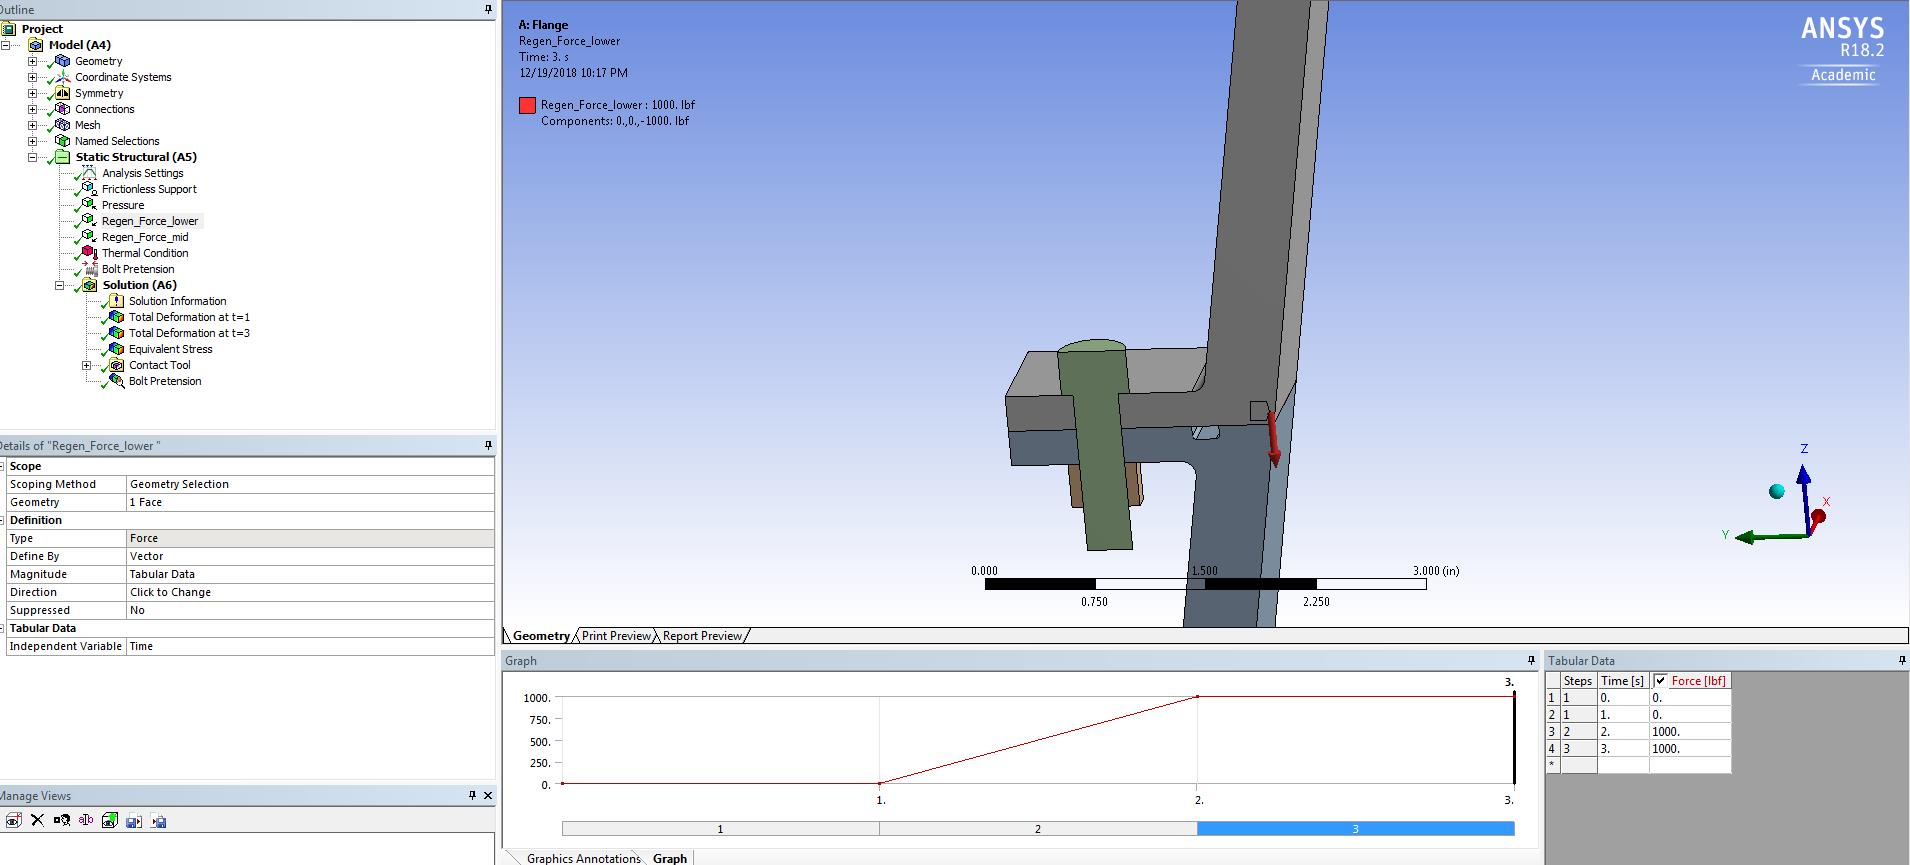Click the Export views save icon
Viewport: 1910px width, 865px height.
134,821
